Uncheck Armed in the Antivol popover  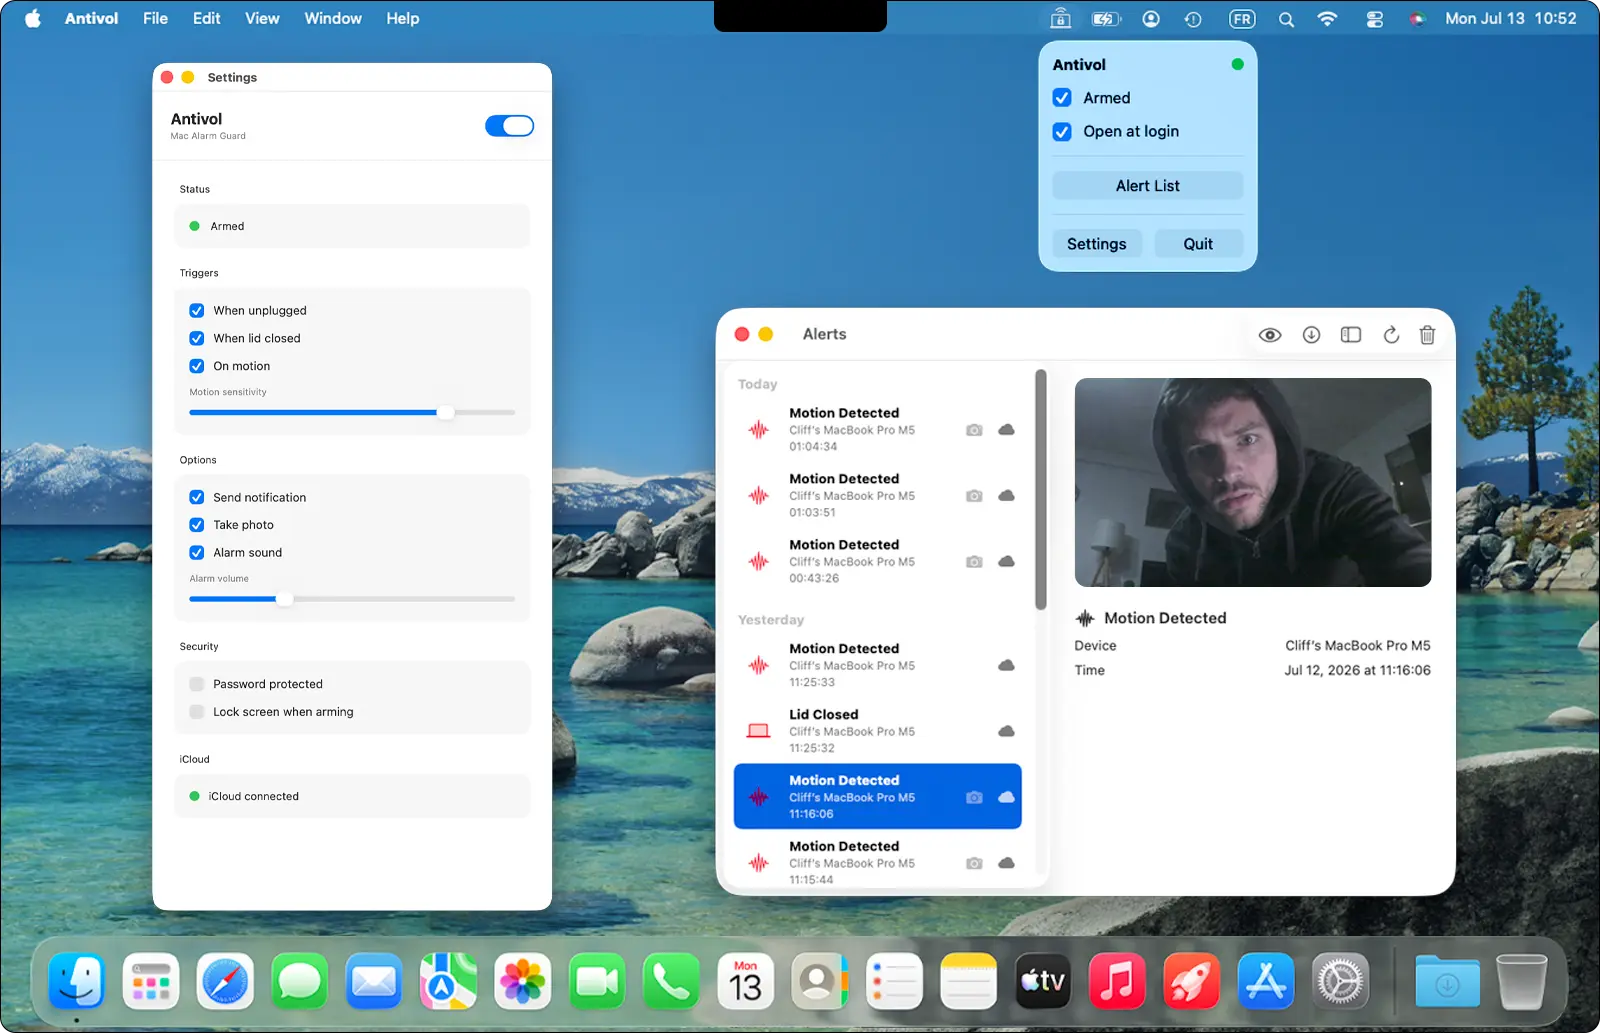point(1062,98)
